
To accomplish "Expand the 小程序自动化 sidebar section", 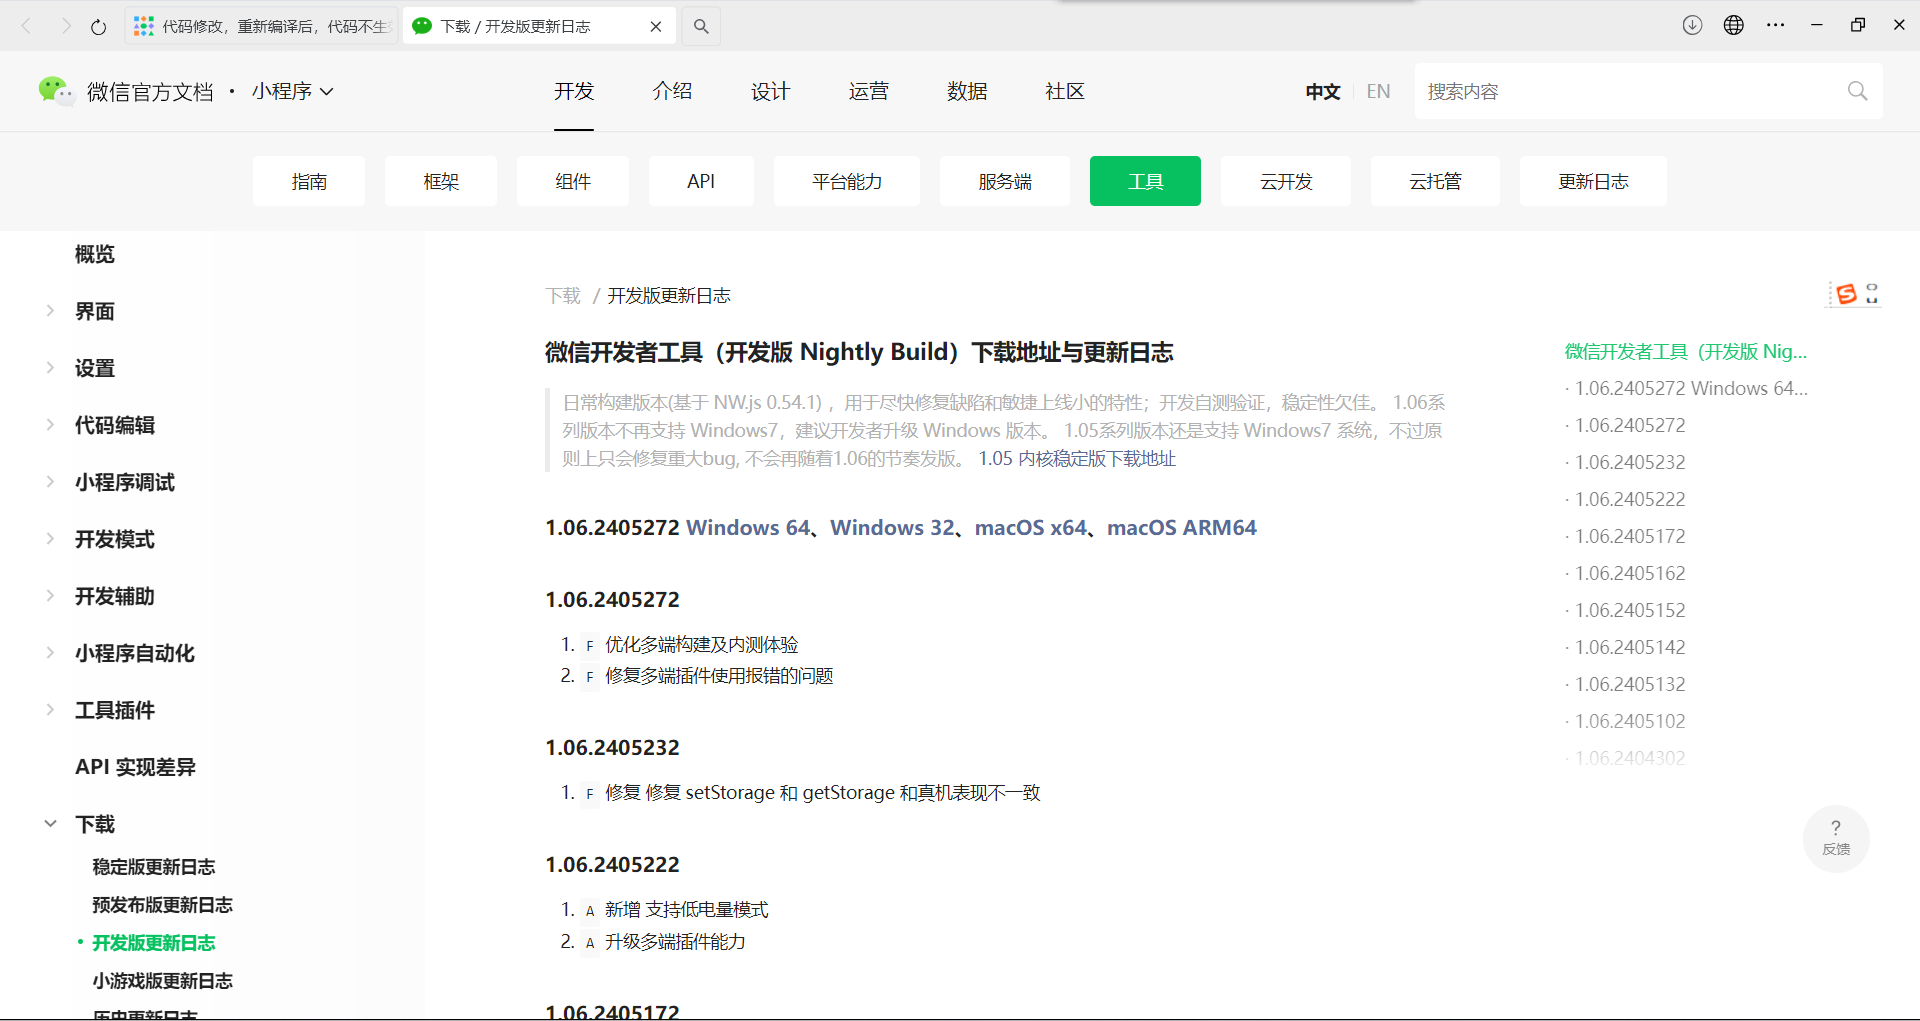I will tap(50, 653).
